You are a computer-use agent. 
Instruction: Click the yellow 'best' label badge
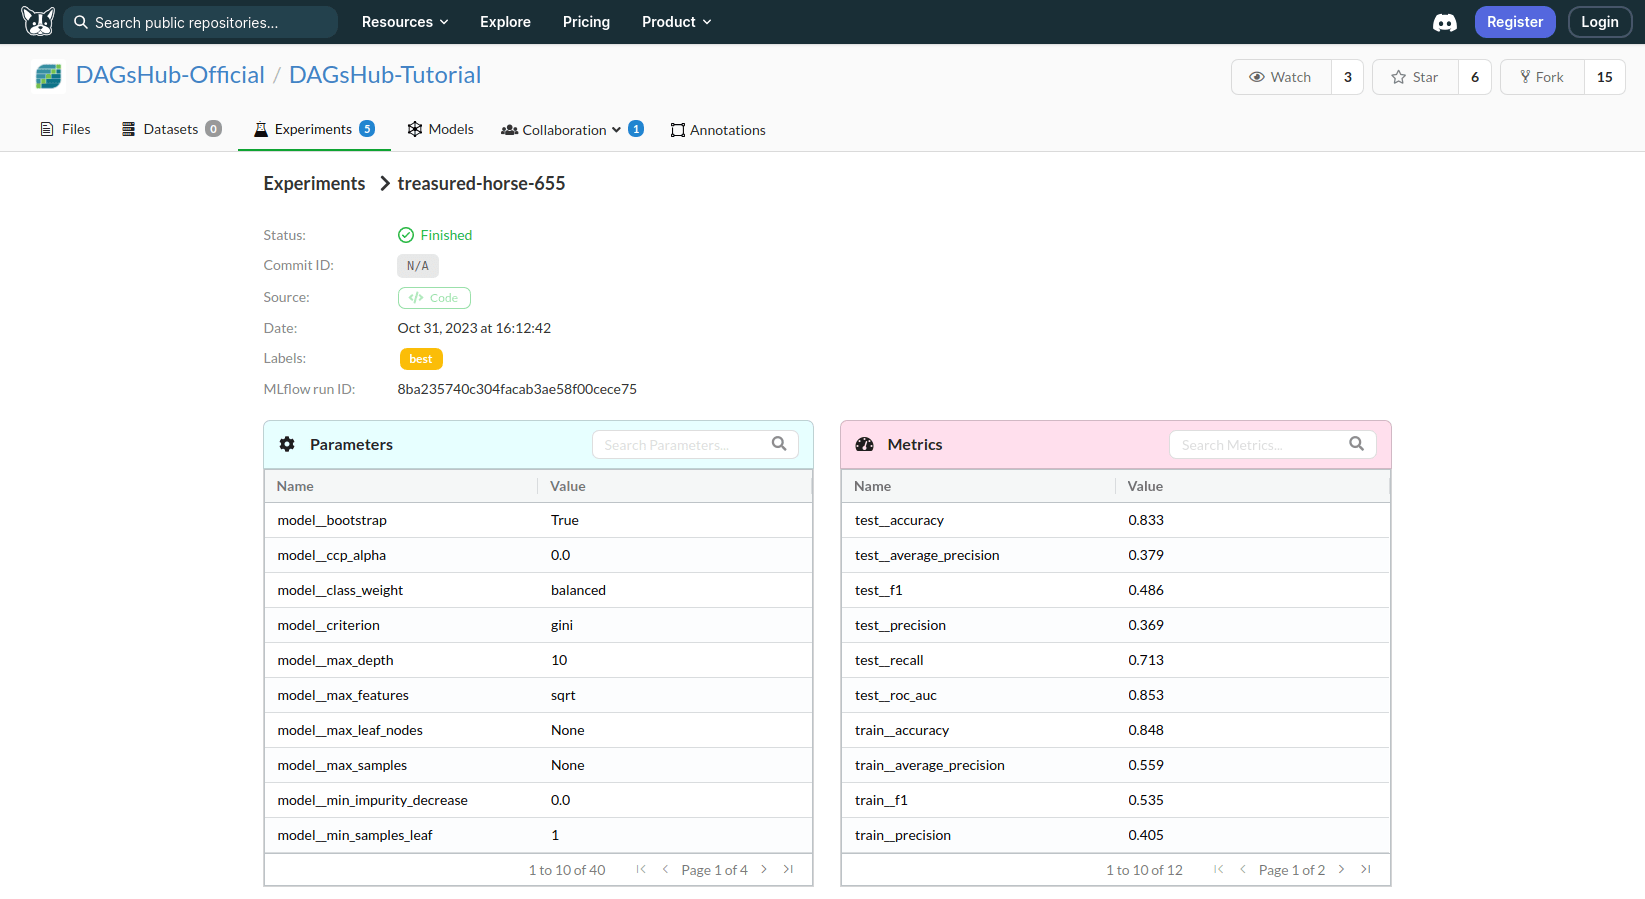421,359
